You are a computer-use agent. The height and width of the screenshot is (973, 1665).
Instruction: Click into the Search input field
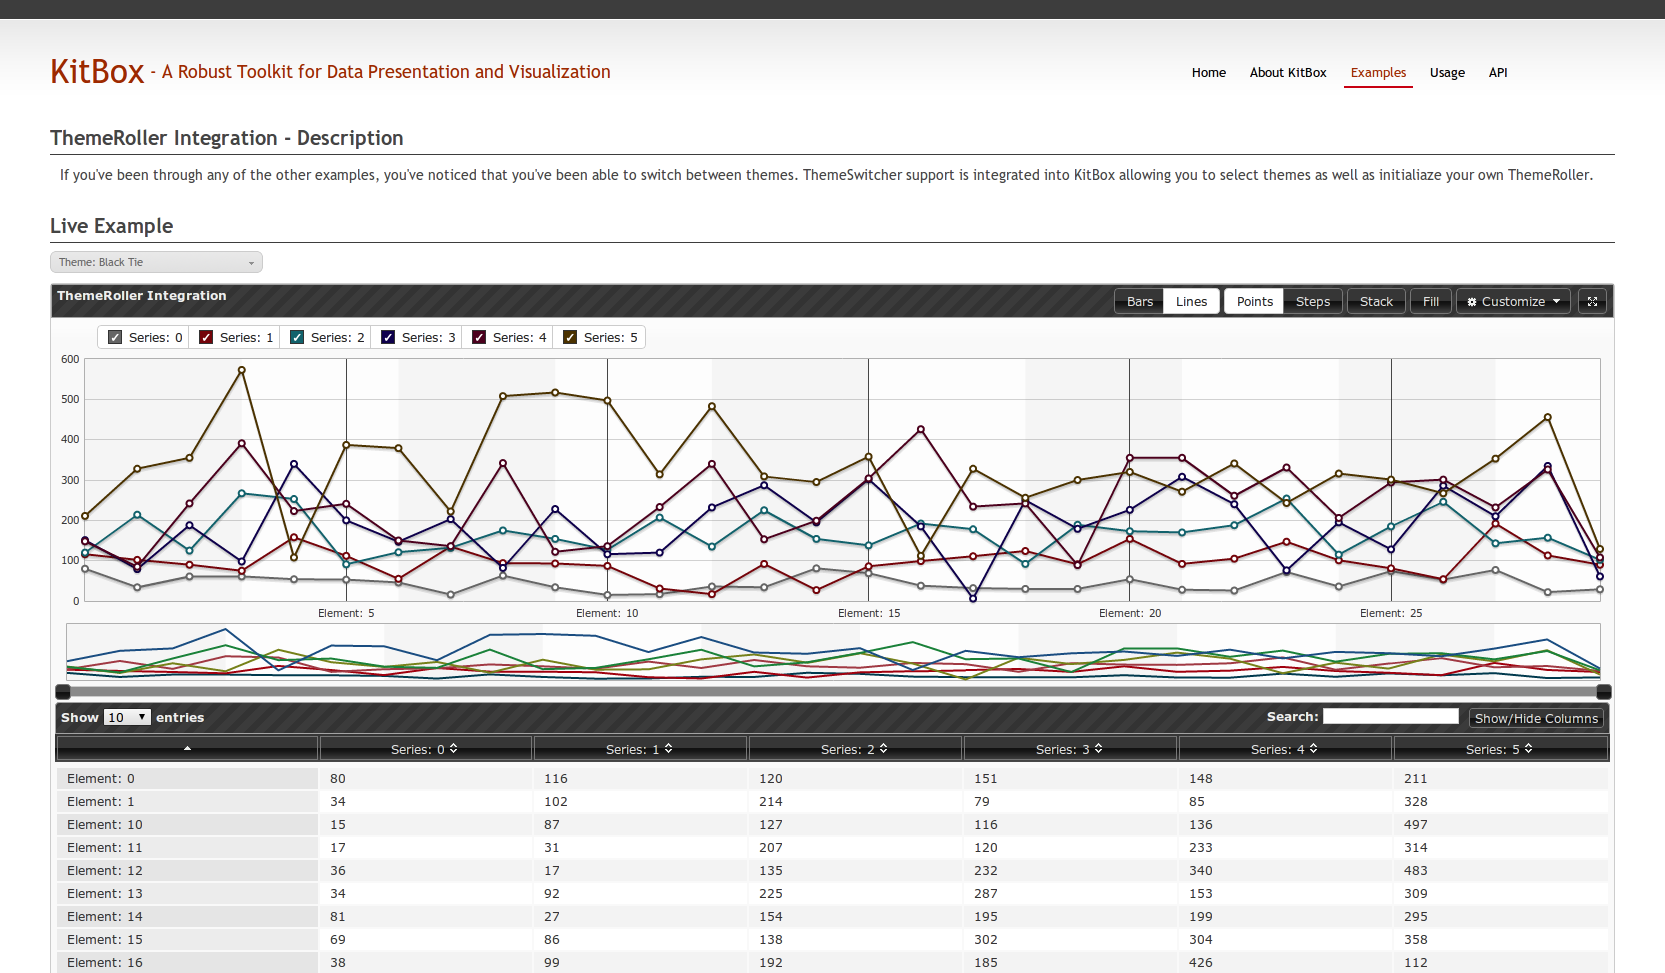tap(1391, 716)
